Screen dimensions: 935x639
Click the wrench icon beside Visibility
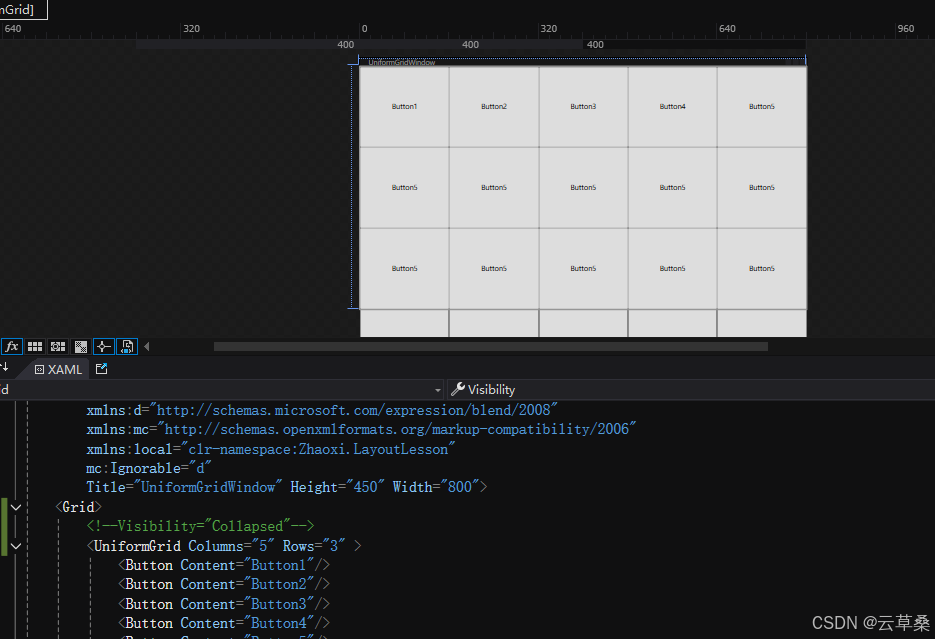coord(458,389)
